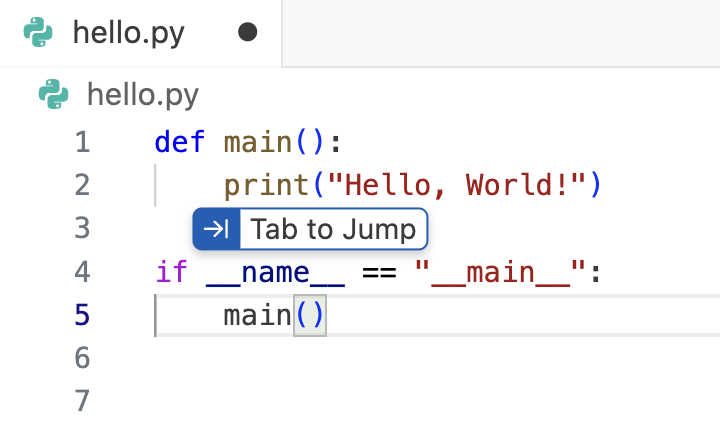
Task: Click the main function name on line 1
Action: 258,142
